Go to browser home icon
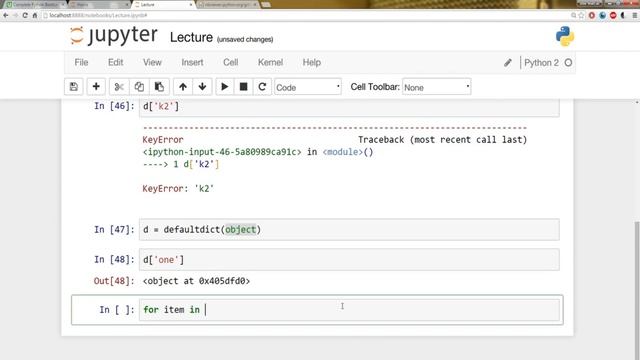This screenshot has height=360, width=640. point(35,15)
